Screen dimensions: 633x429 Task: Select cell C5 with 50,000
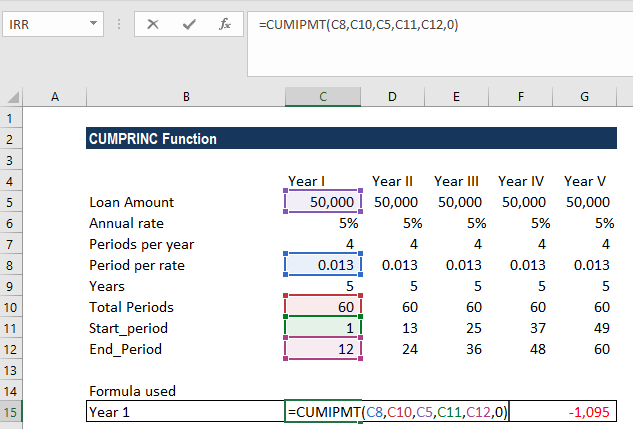click(x=323, y=201)
